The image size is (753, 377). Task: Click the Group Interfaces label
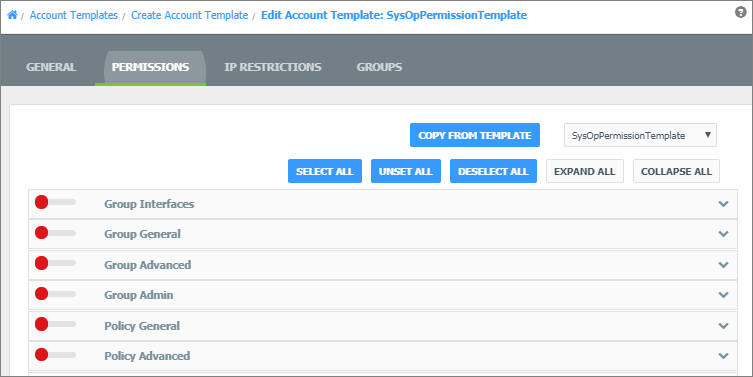[149, 204]
